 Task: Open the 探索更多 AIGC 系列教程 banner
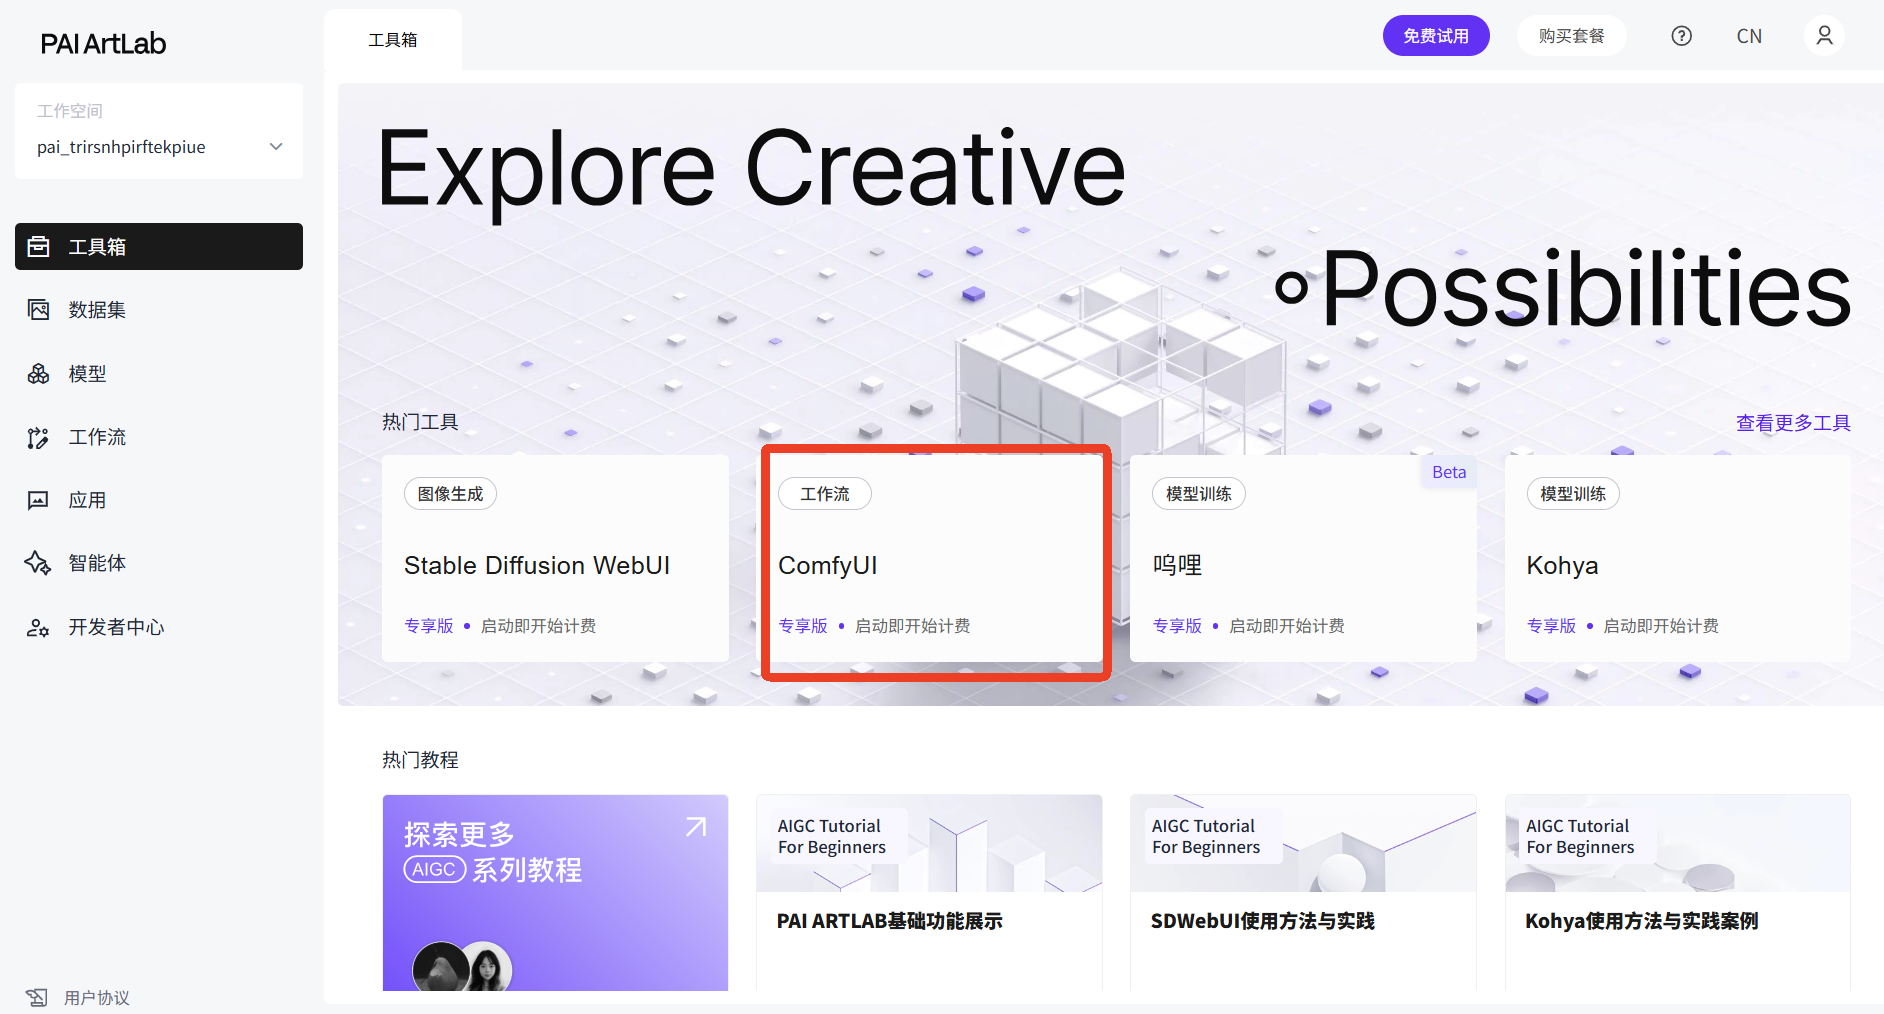tap(555, 893)
